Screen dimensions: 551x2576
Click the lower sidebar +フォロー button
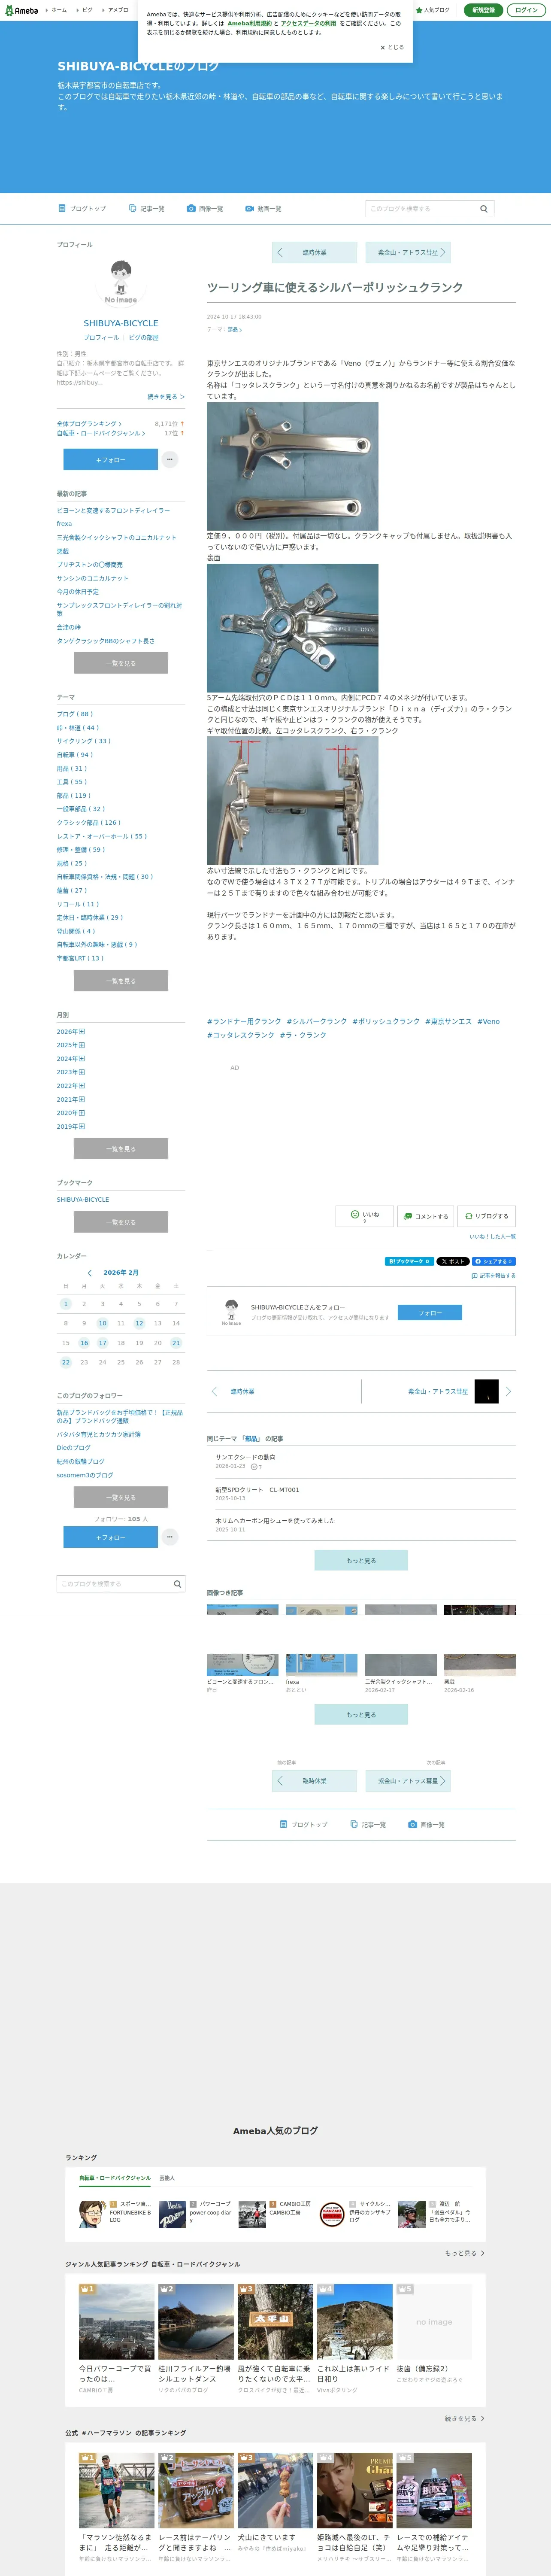pyautogui.click(x=110, y=1537)
